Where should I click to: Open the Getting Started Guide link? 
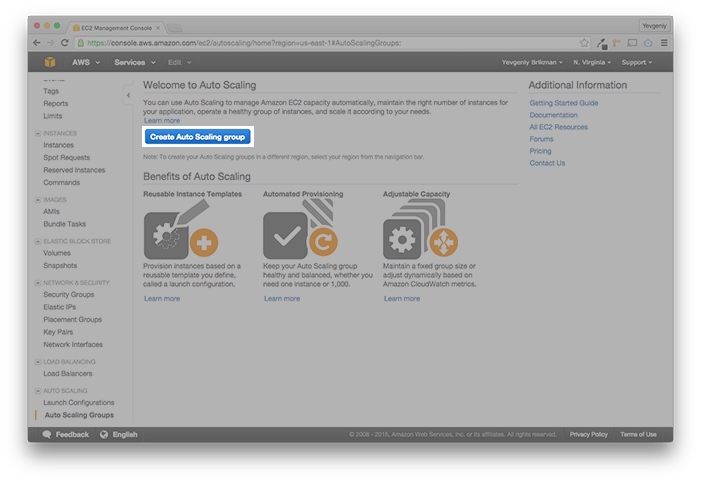point(564,103)
